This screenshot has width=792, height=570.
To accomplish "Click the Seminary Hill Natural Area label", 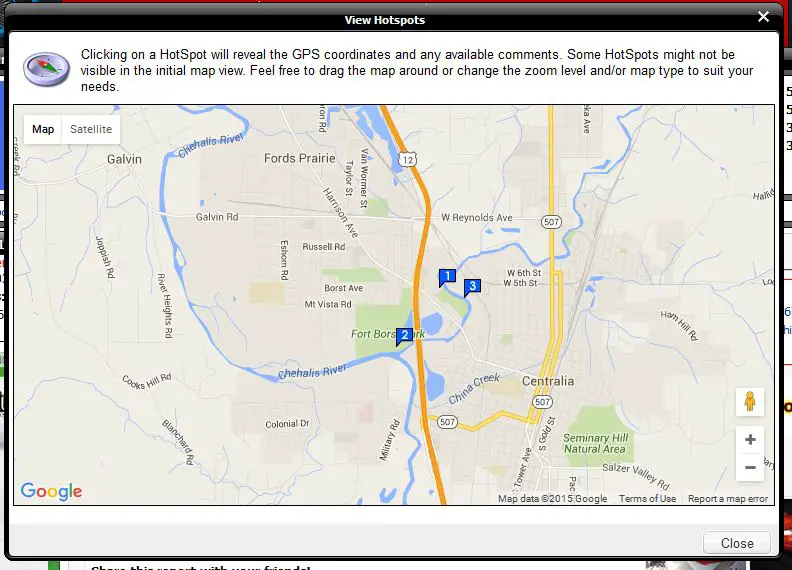I will (594, 443).
